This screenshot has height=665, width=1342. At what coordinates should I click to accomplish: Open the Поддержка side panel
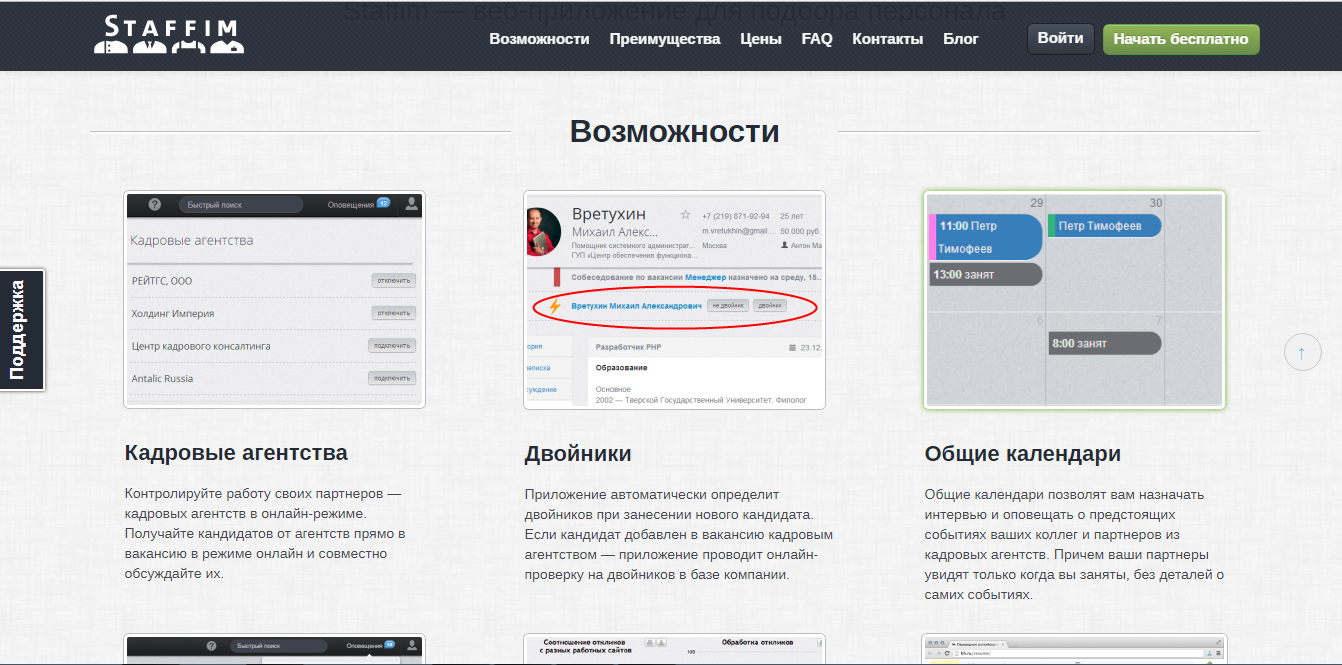click(20, 330)
